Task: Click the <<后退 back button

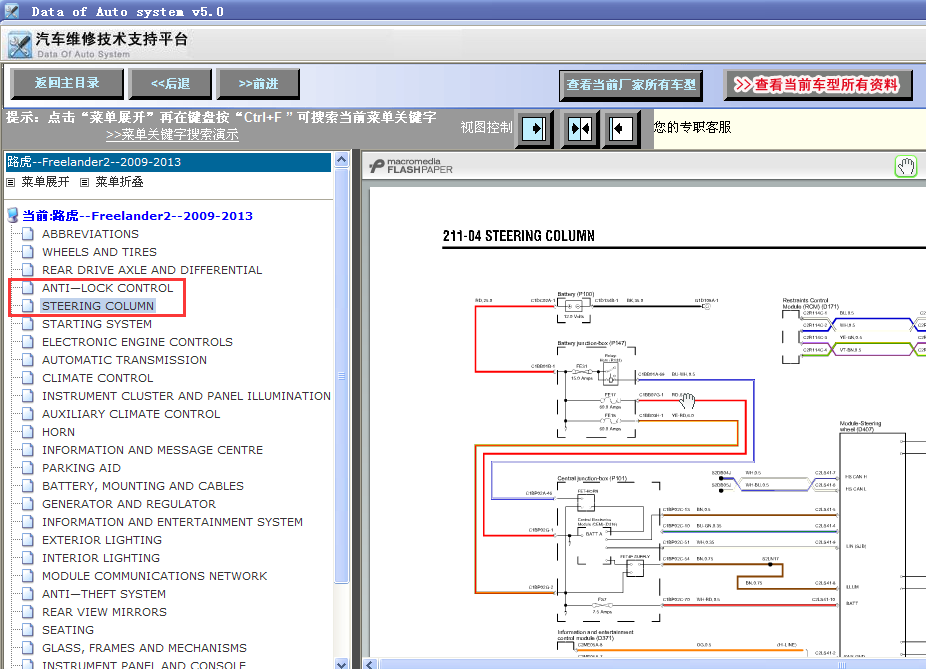Action: point(170,83)
